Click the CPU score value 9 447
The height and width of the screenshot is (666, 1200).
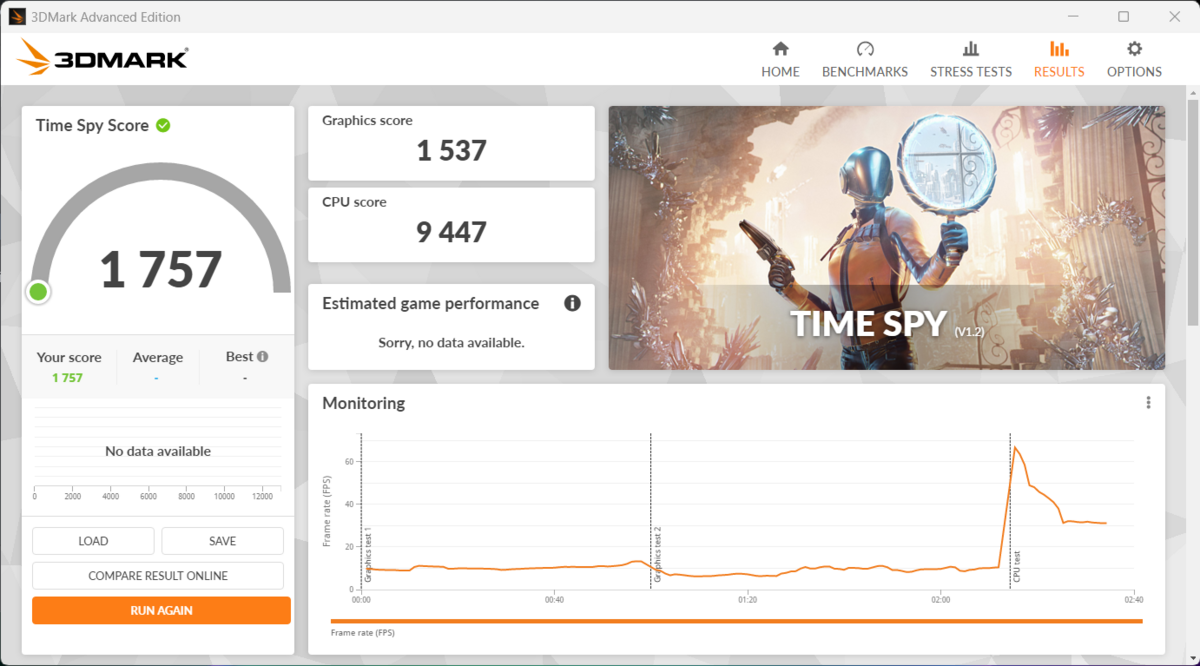click(451, 232)
